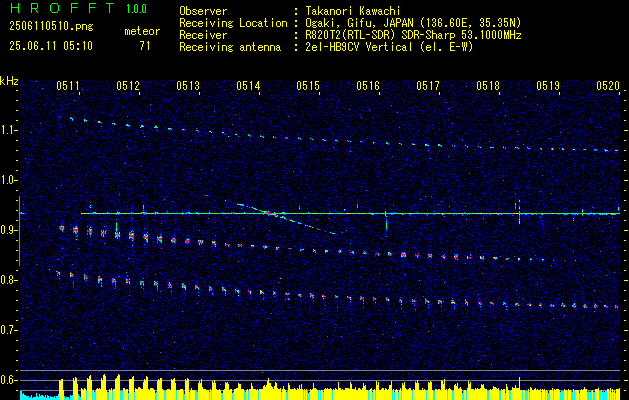Click the Ogaki, Gifu, JAPAN location text
Viewport: 629px width, 400px height.
click(x=413, y=23)
